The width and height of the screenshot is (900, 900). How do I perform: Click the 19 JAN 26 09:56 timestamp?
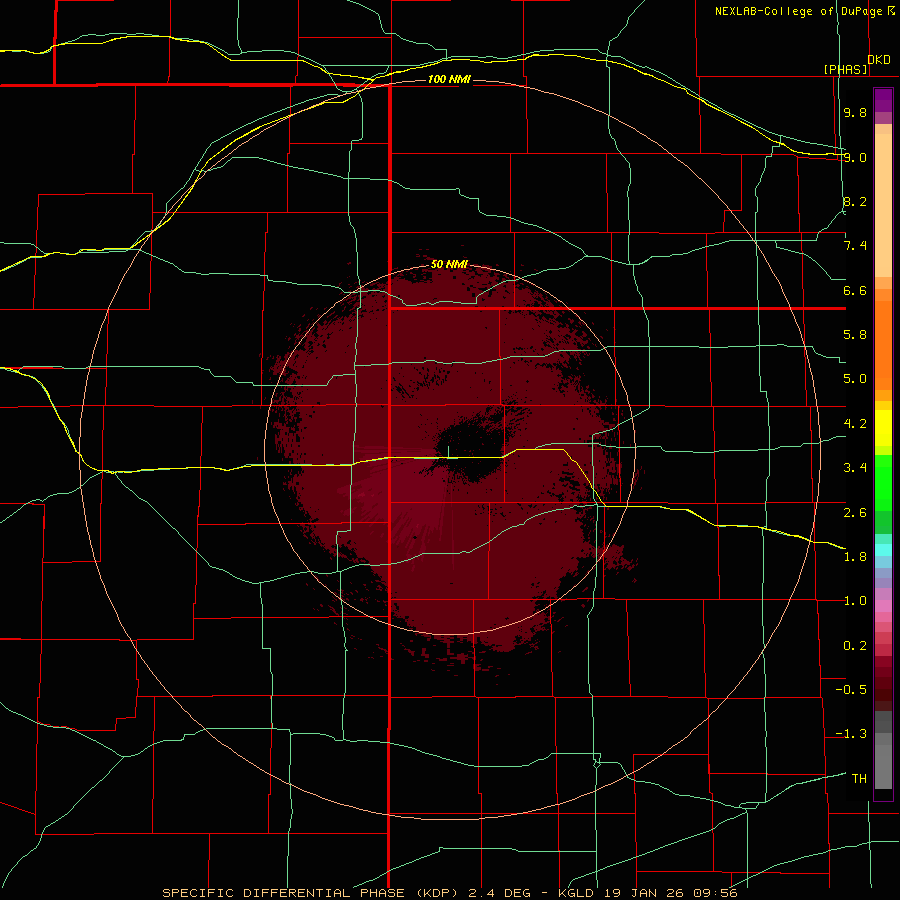670,893
